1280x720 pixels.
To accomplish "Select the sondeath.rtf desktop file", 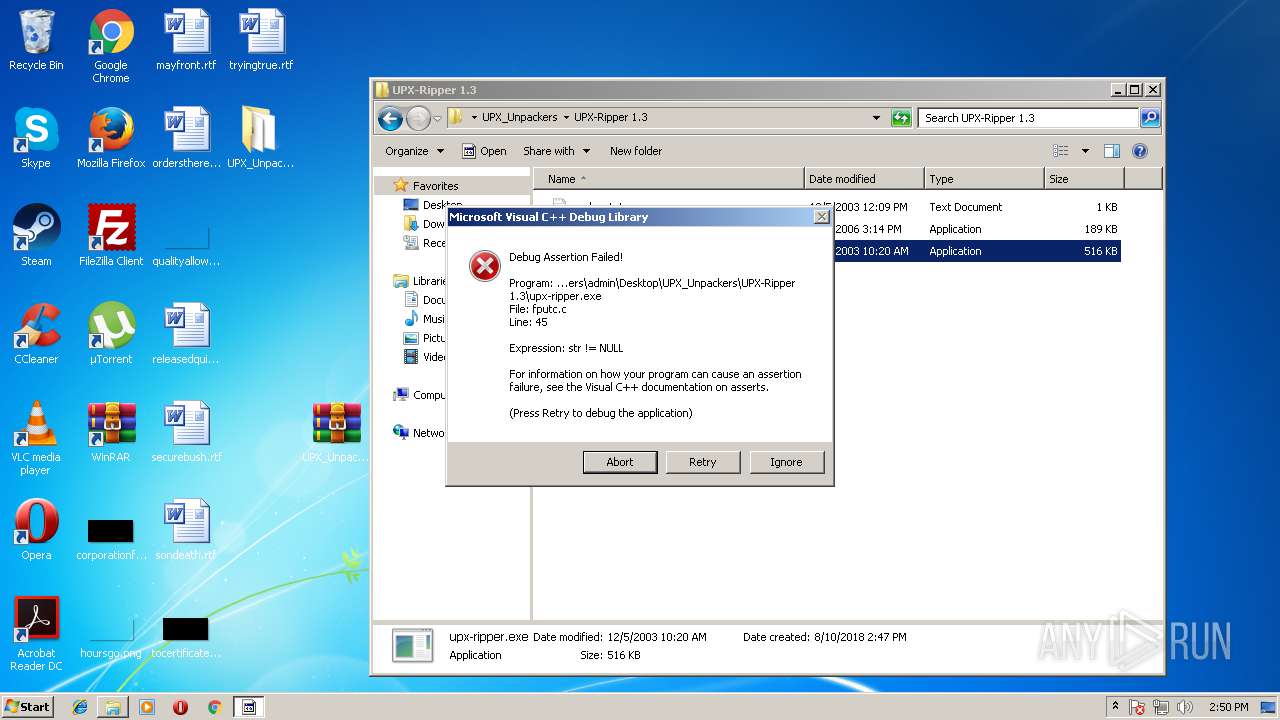I will point(186,530).
